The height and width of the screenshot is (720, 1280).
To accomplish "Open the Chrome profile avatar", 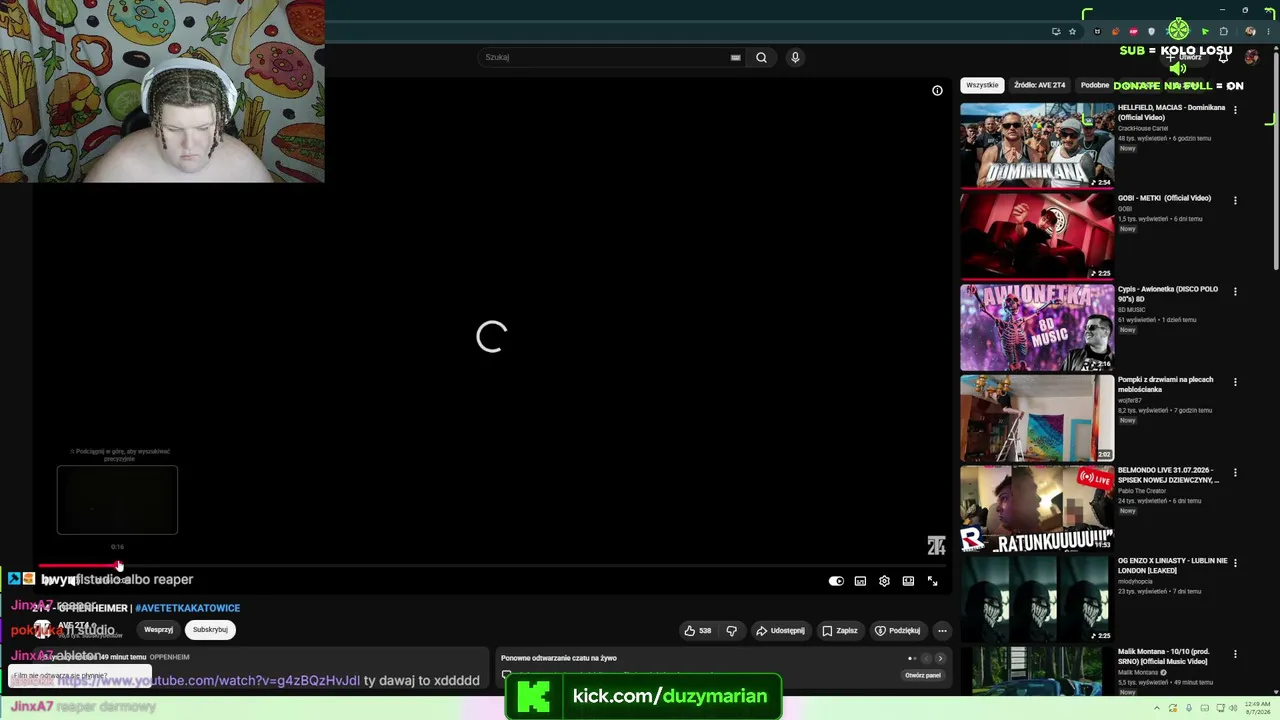I will 1250,31.
